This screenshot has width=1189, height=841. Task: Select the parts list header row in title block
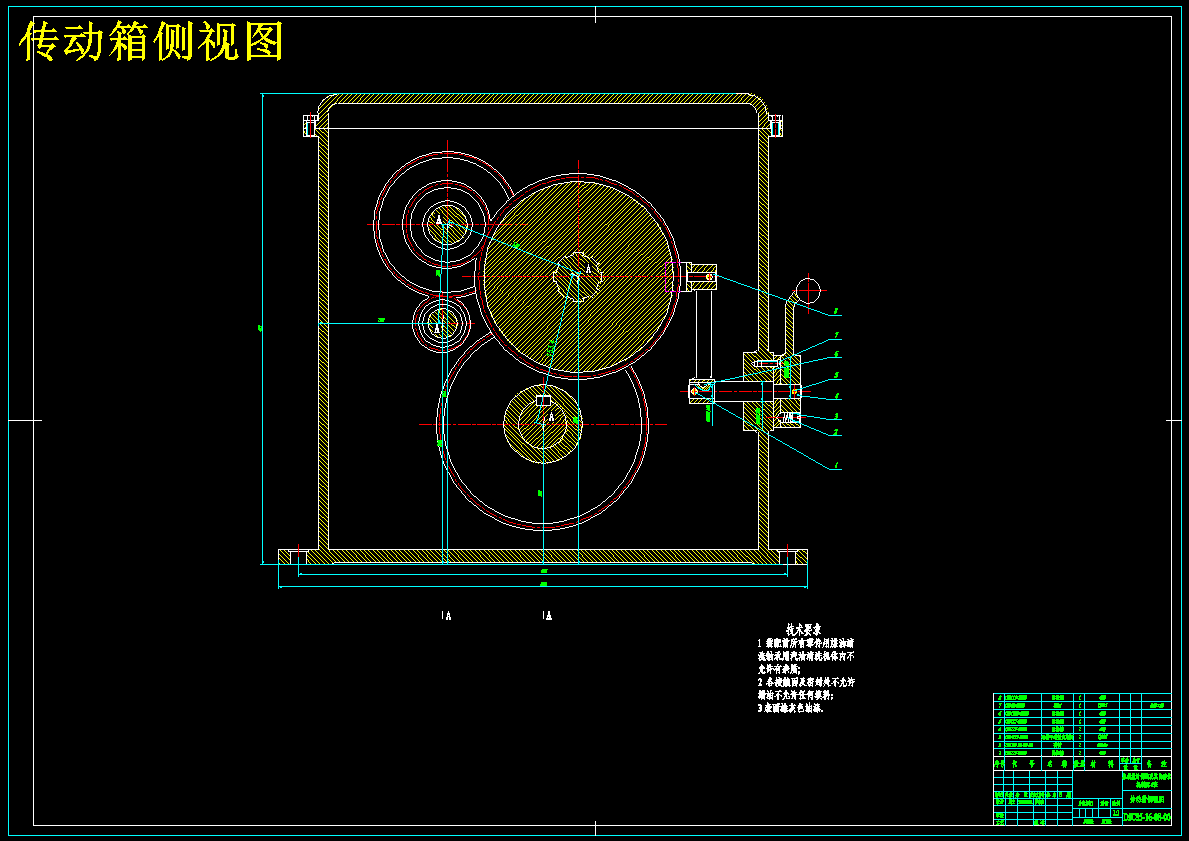click(1082, 764)
